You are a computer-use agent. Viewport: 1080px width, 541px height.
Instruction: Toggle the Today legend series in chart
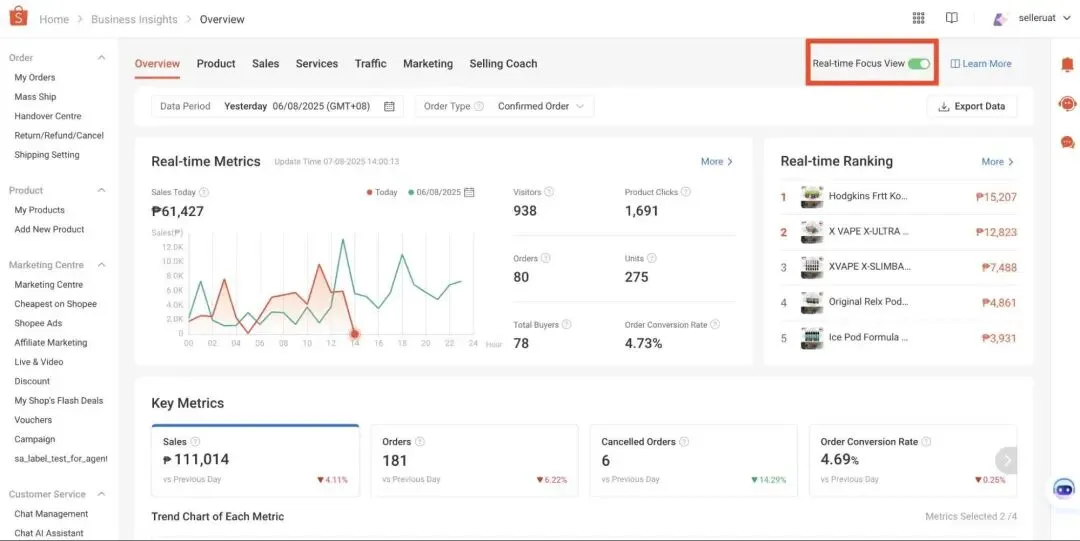coord(382,192)
